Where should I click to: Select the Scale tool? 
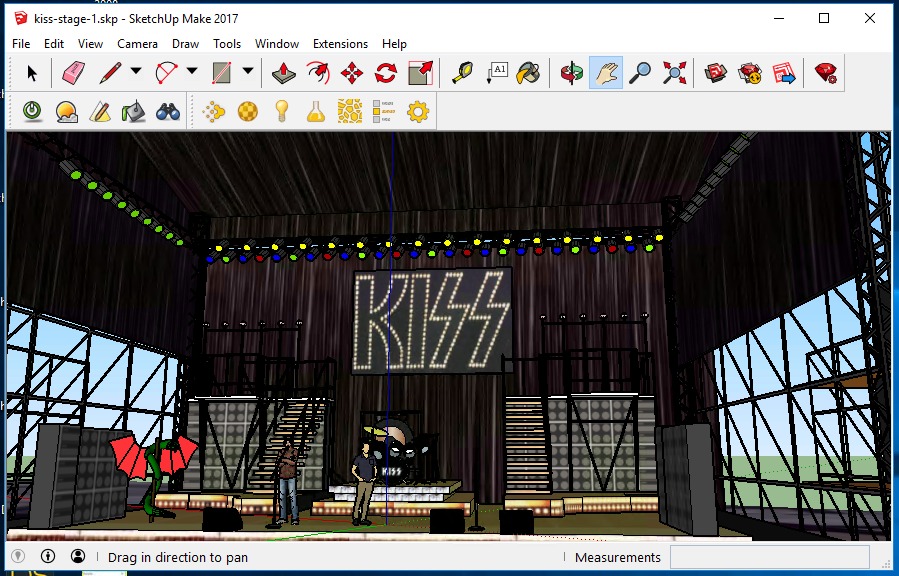coord(420,73)
